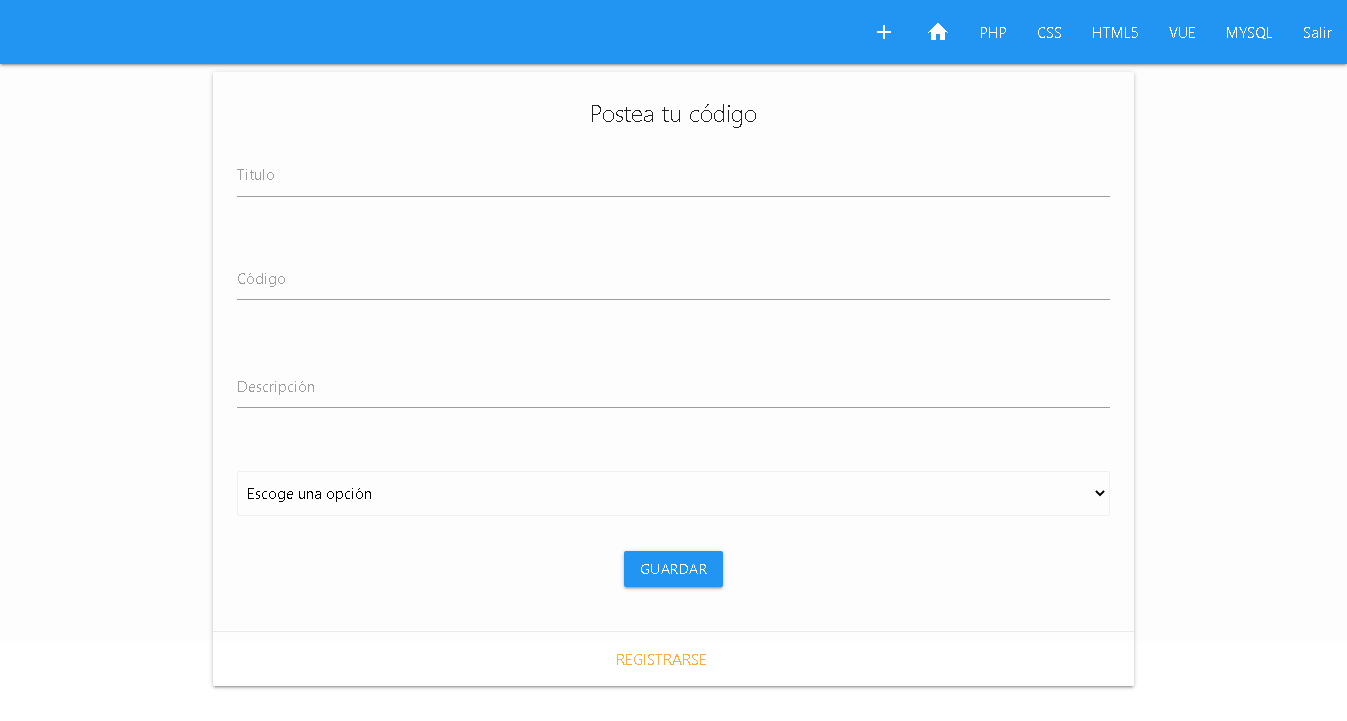Log out using the Salir link

pos(1317,33)
